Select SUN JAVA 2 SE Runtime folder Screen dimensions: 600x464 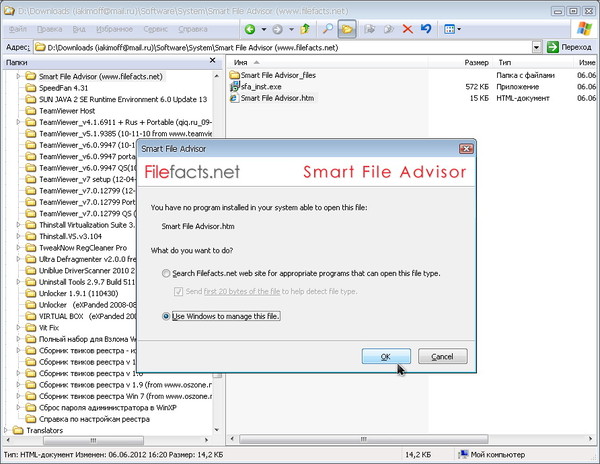[123, 99]
